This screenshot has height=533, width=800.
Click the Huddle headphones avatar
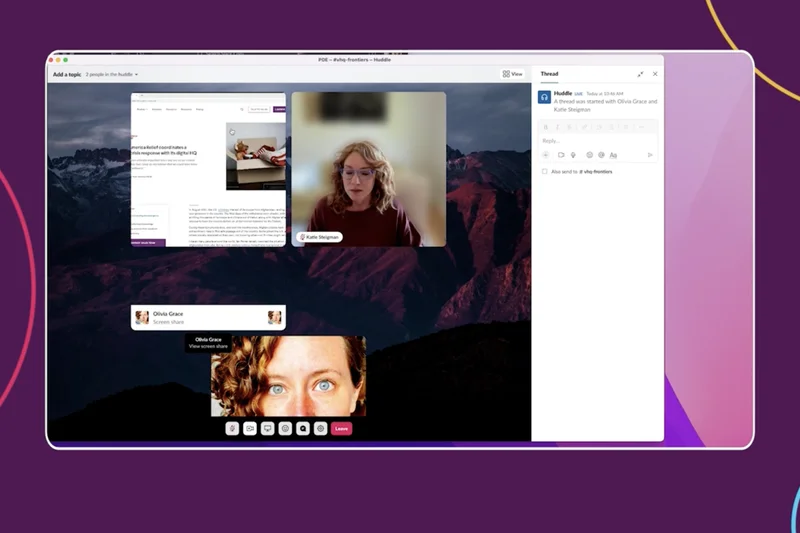[544, 97]
